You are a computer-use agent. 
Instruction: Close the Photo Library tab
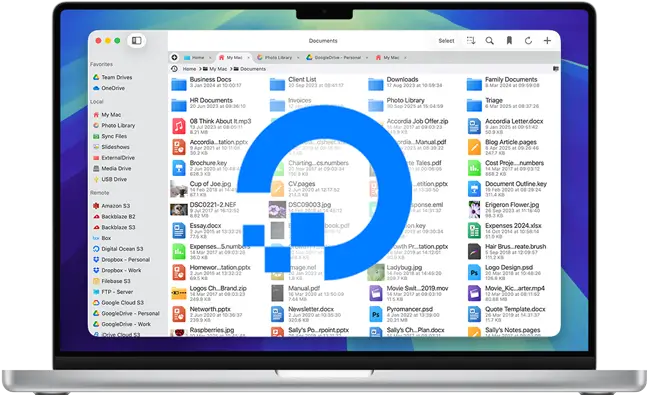pos(298,57)
